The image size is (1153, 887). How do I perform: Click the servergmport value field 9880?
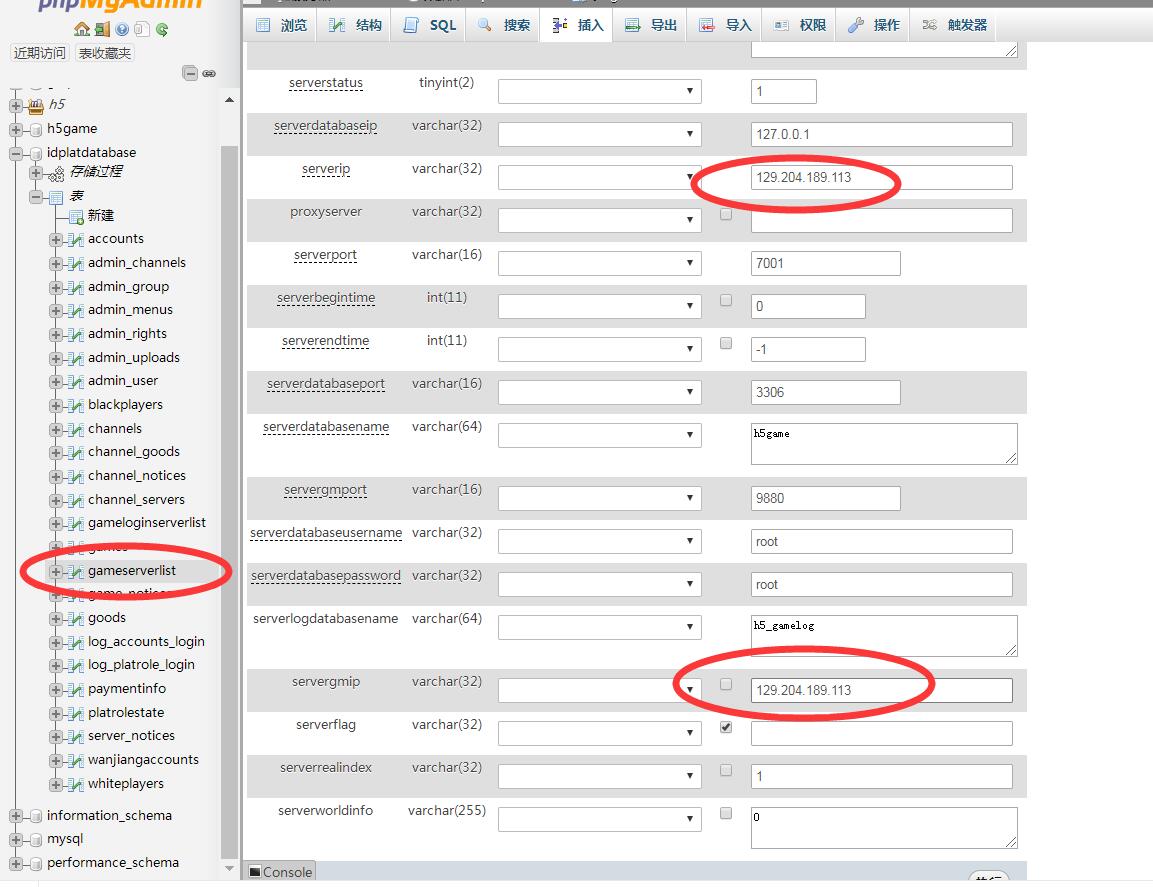tap(825, 498)
